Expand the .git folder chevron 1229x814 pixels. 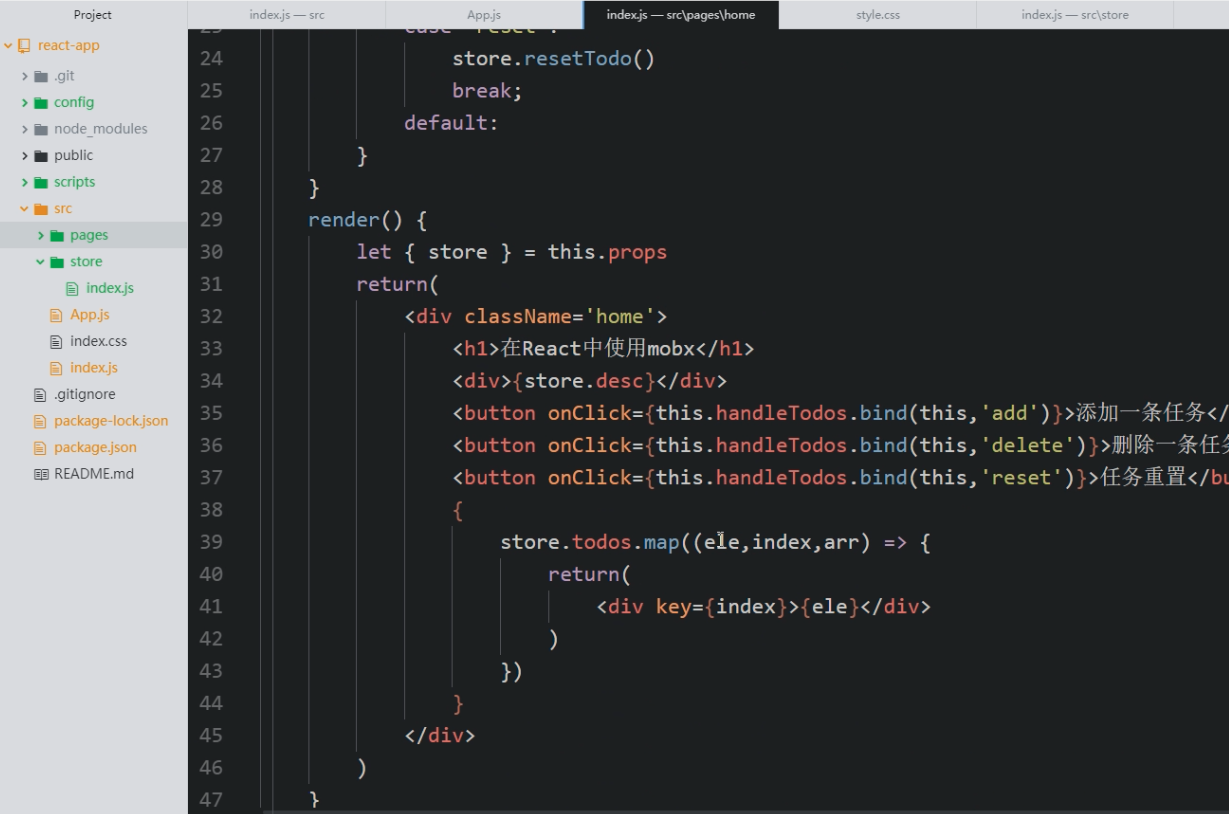coord(25,76)
